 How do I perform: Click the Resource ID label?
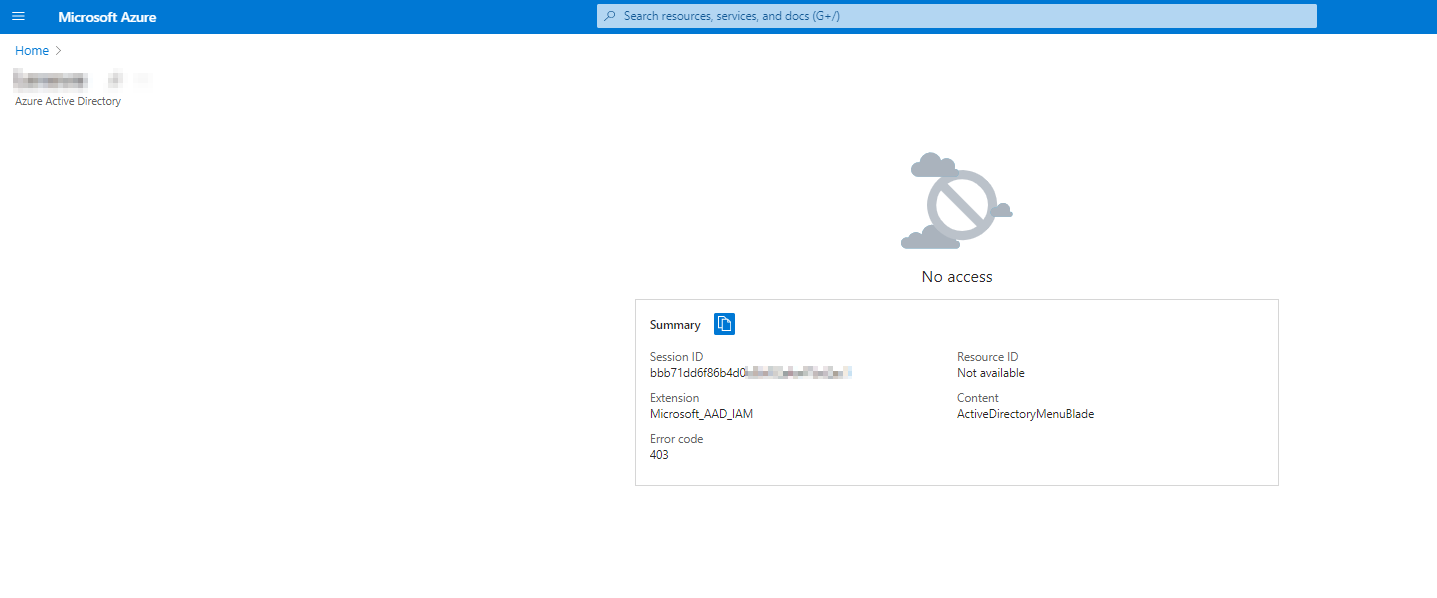coord(987,357)
